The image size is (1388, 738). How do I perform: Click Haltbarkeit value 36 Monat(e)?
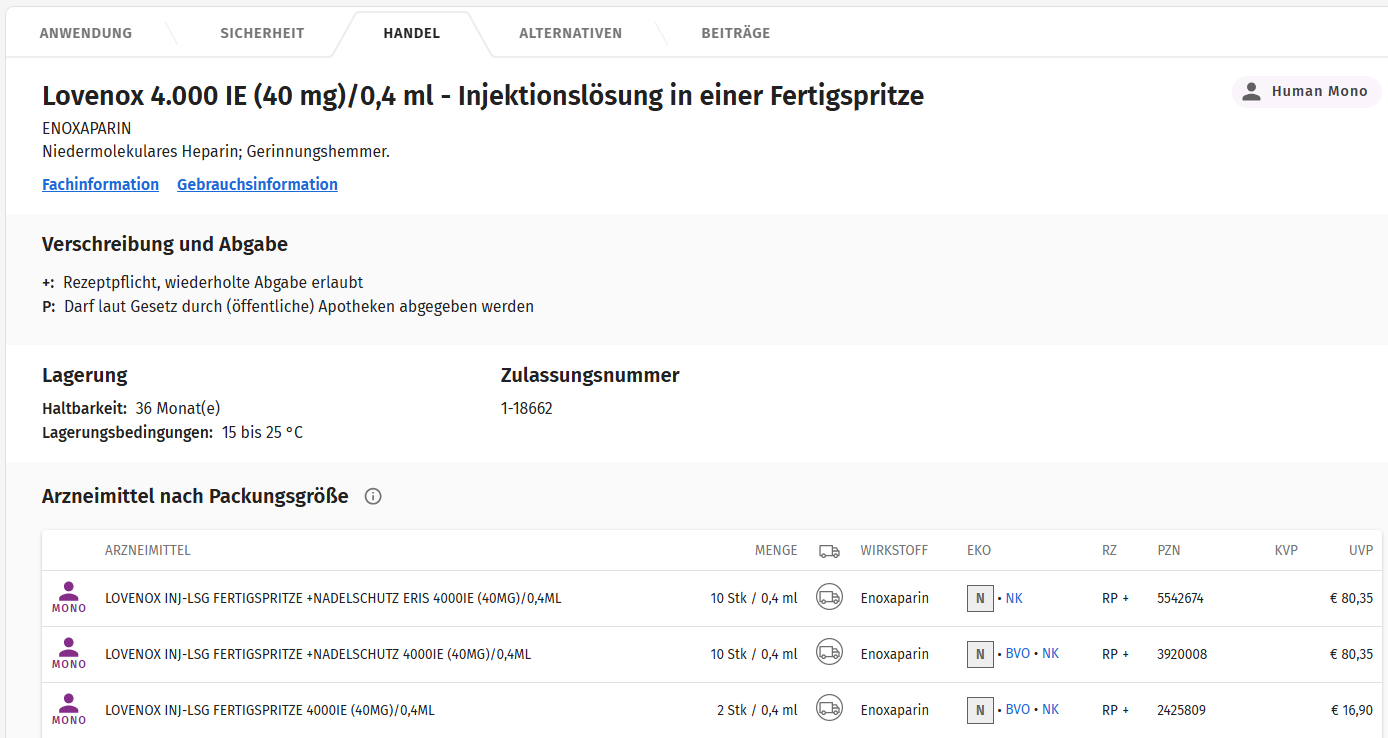point(178,408)
